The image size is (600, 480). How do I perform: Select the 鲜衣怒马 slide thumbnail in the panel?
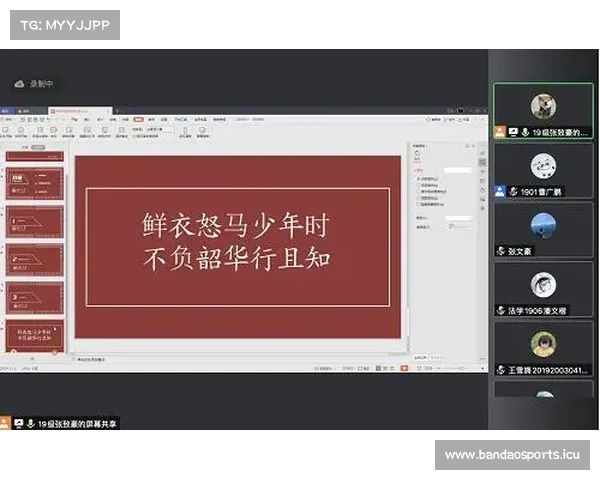[x=34, y=336]
